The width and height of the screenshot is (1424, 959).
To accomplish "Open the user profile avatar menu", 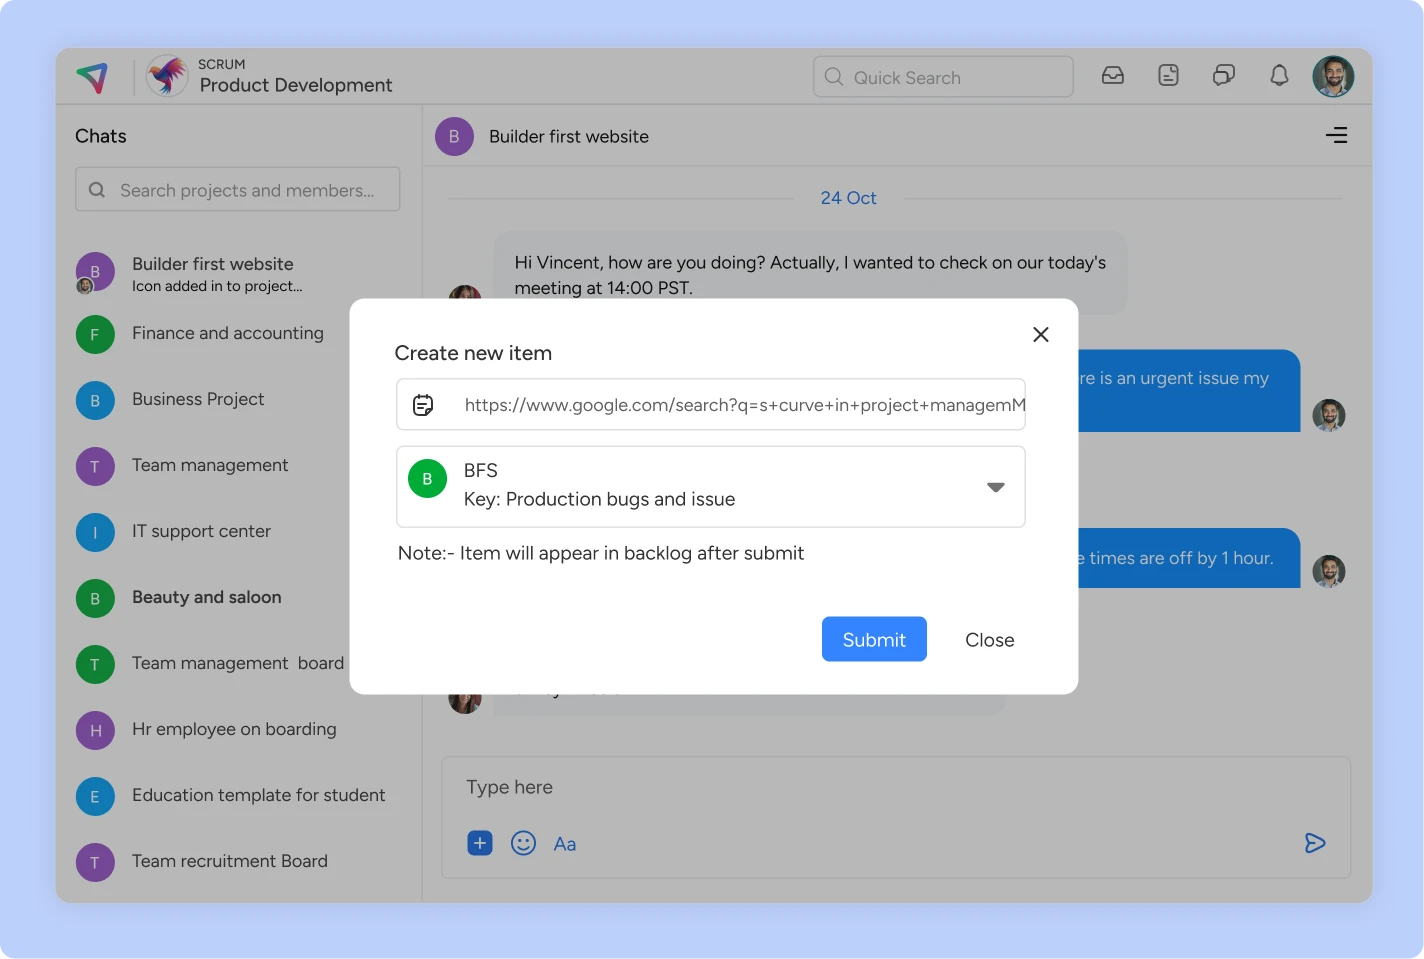I will pyautogui.click(x=1333, y=76).
